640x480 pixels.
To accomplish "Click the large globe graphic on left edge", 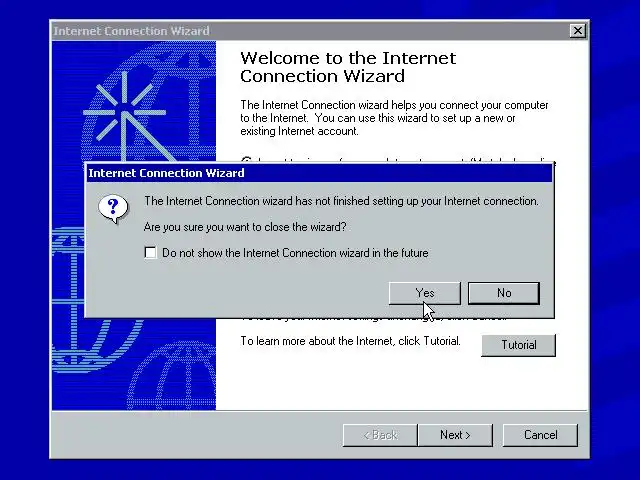I will click(69, 300).
